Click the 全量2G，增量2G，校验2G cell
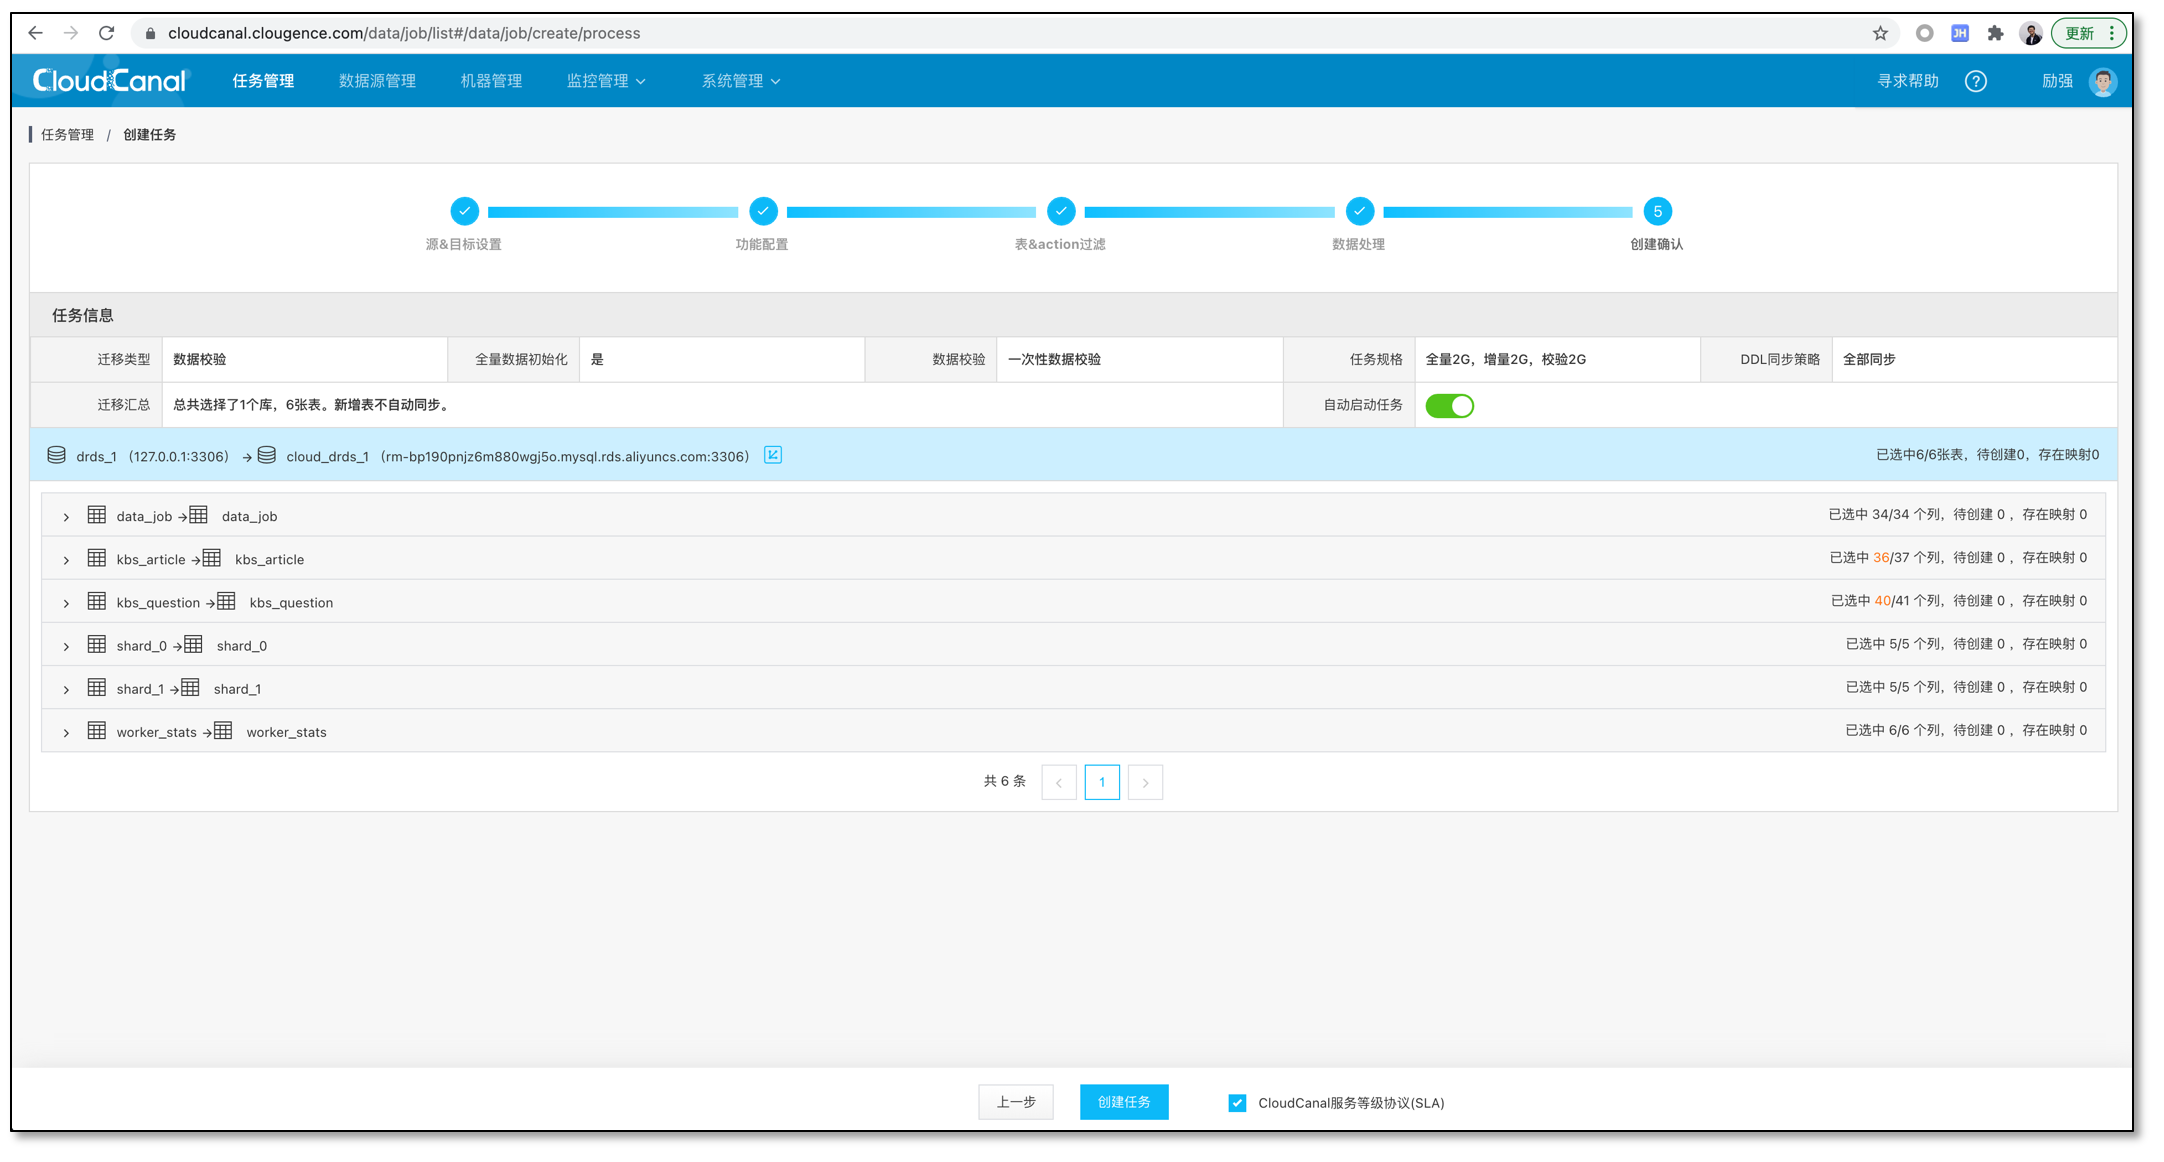The width and height of the screenshot is (2164, 1162). click(x=1557, y=359)
